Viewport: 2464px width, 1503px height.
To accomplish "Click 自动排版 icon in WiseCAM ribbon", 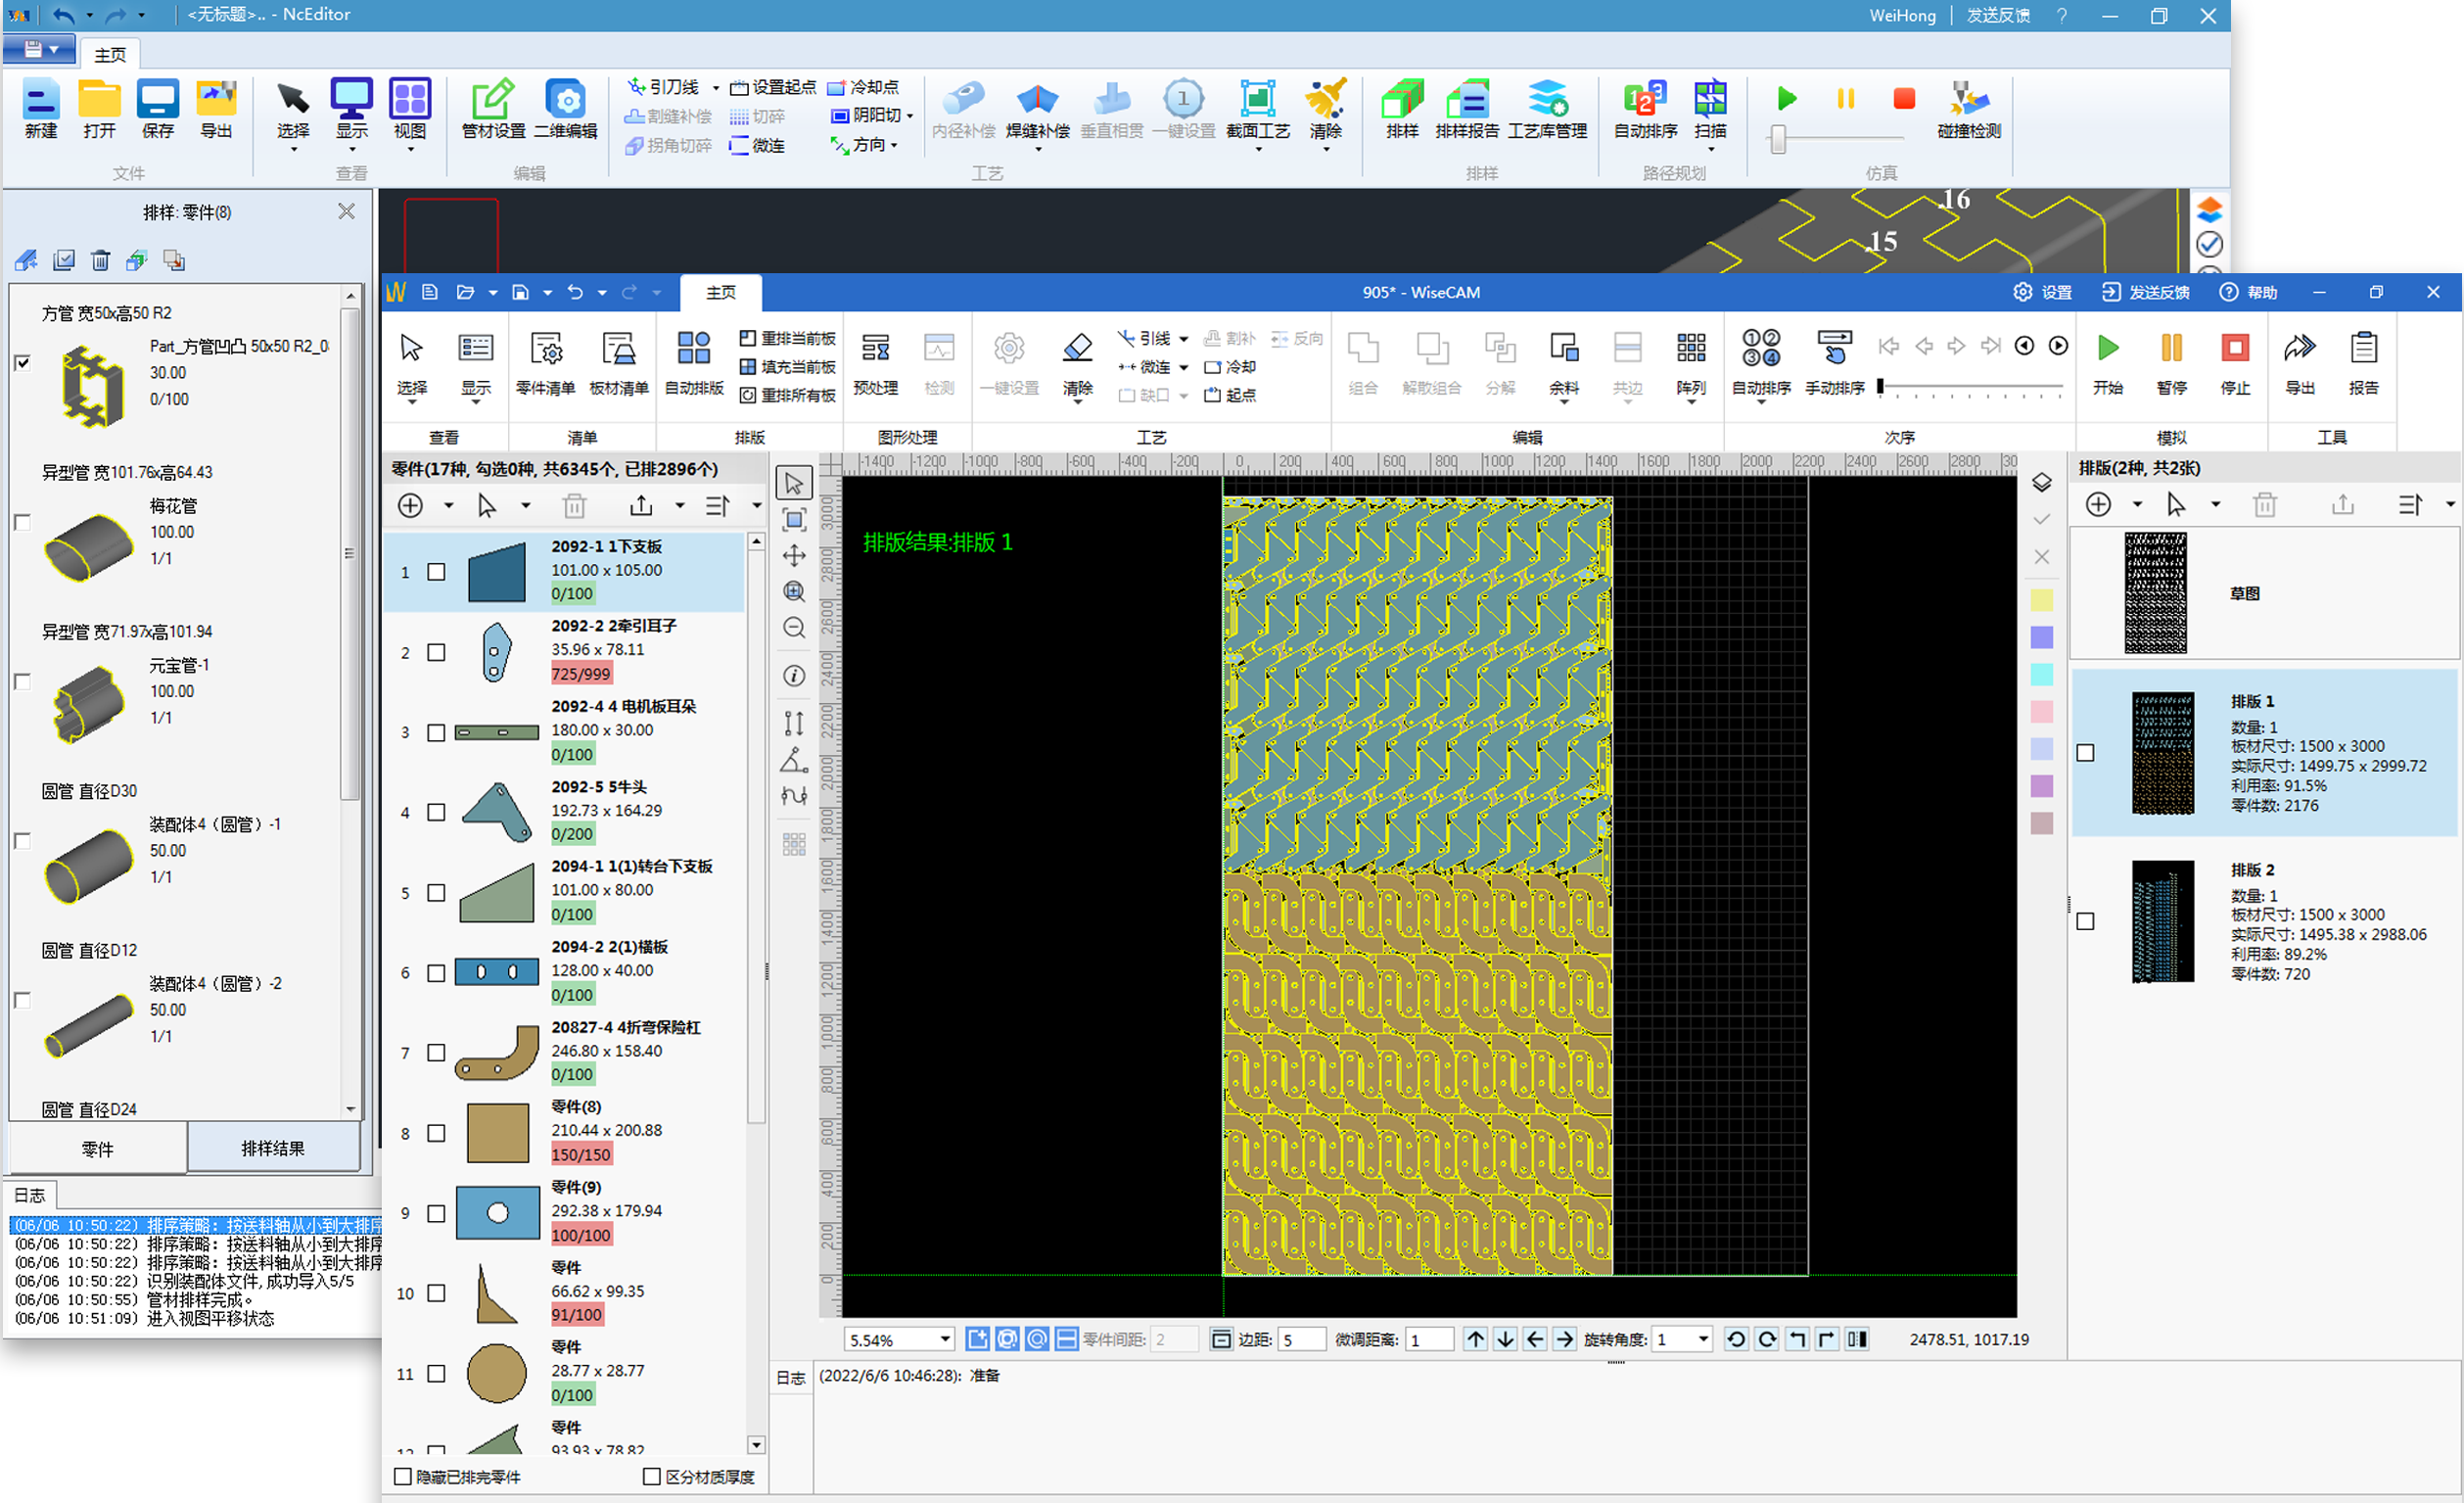I will [x=693, y=362].
